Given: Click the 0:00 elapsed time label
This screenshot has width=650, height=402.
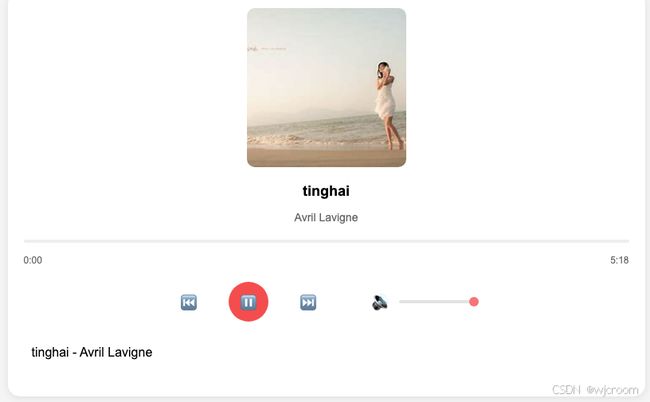Looking at the screenshot, I should click(33, 260).
